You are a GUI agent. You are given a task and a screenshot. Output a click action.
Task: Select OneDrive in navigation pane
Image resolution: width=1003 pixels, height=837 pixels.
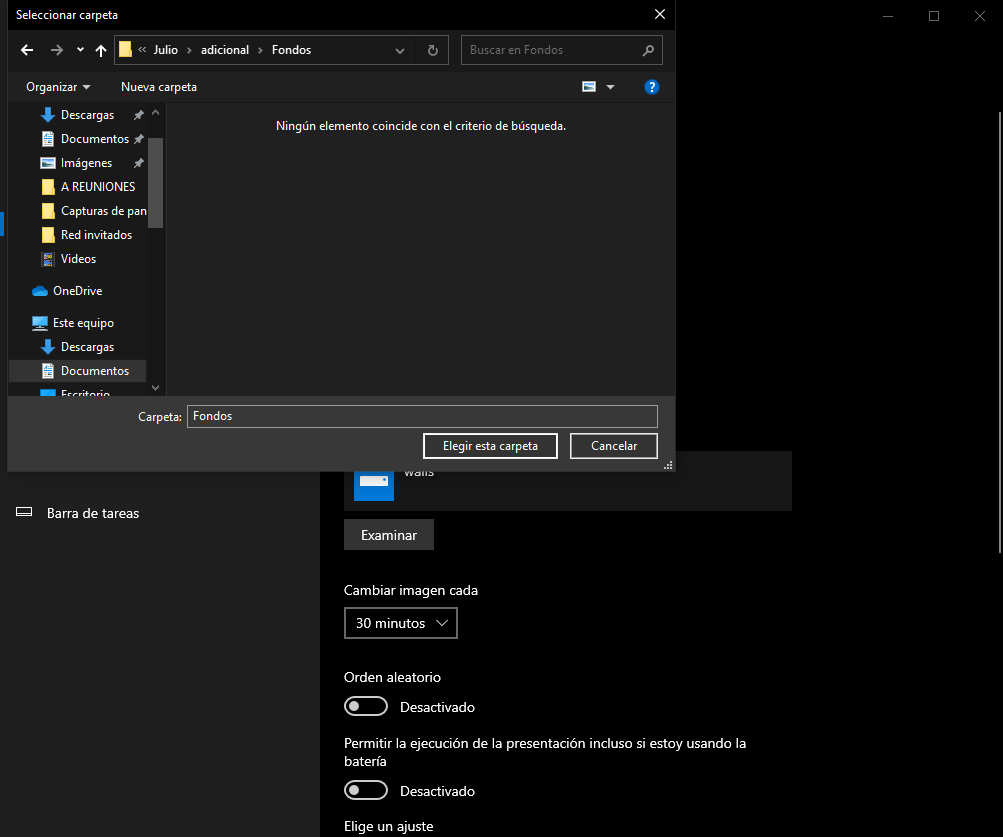click(x=77, y=291)
